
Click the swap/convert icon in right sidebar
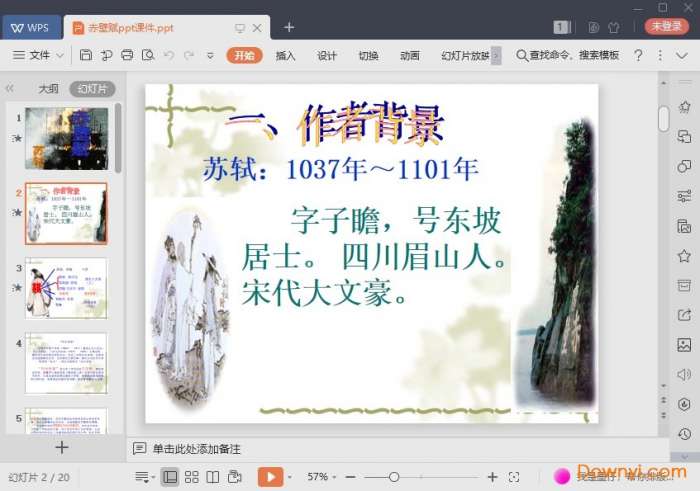[684, 136]
